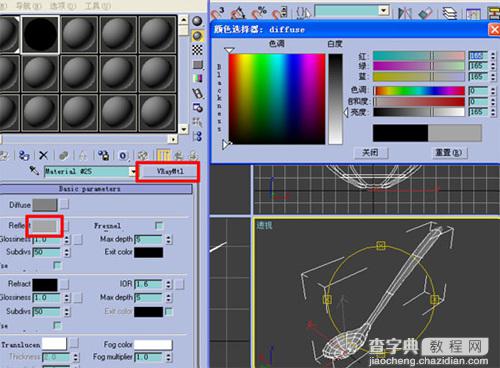Open the named selection sets dropdown
The height and width of the screenshot is (368, 500).
pos(384,11)
